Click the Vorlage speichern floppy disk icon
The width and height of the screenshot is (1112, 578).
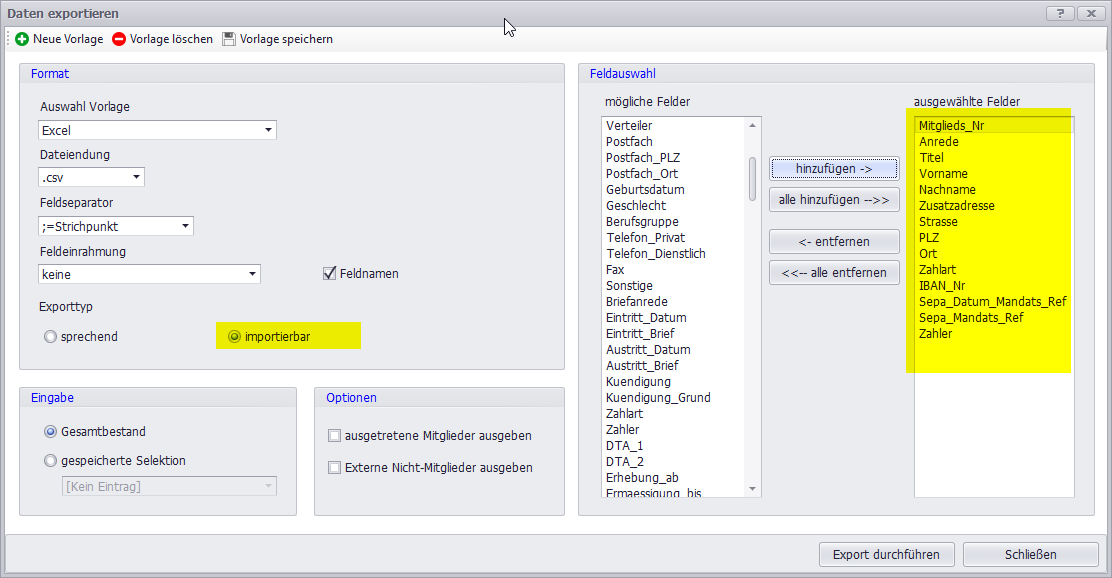[x=229, y=39]
